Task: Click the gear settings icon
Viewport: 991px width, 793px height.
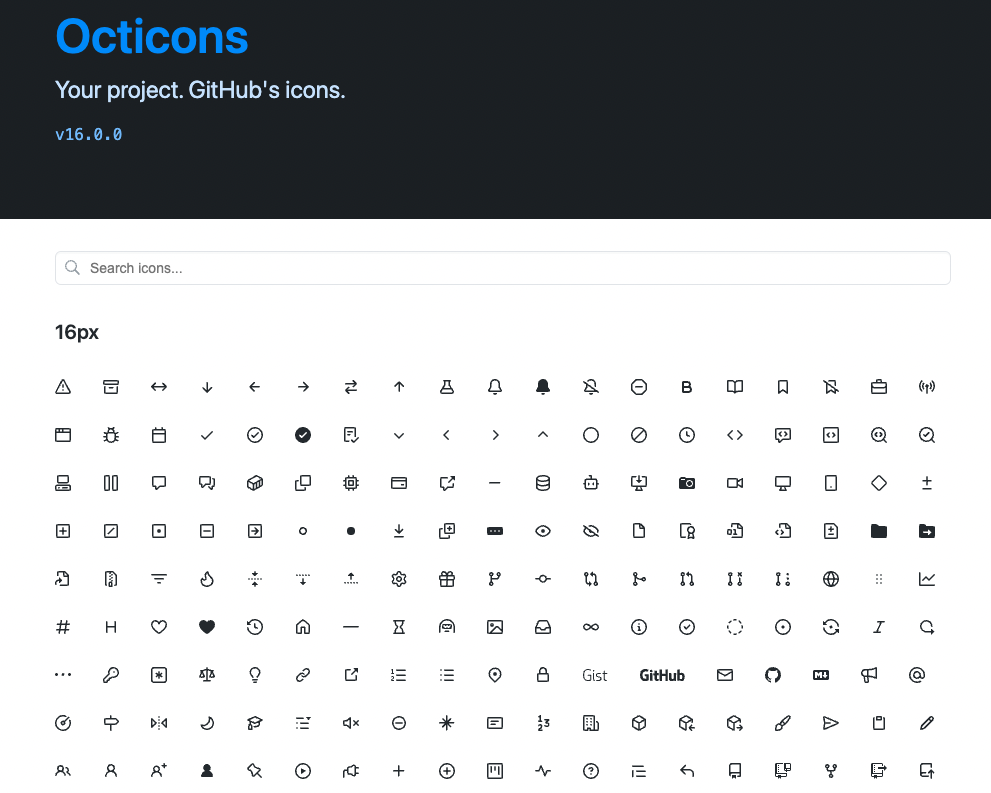Action: click(399, 579)
